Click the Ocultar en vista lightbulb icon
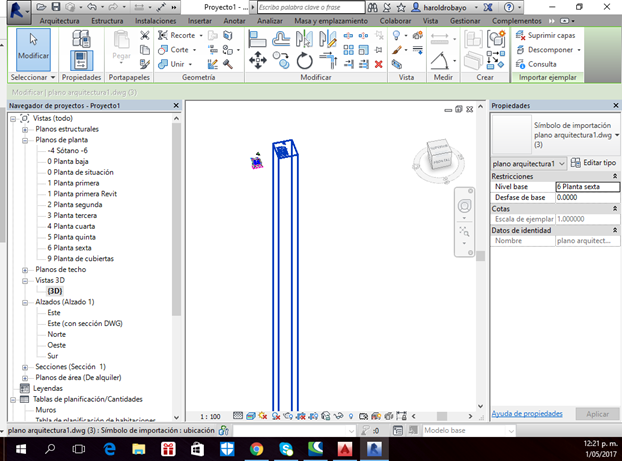 coord(396,35)
